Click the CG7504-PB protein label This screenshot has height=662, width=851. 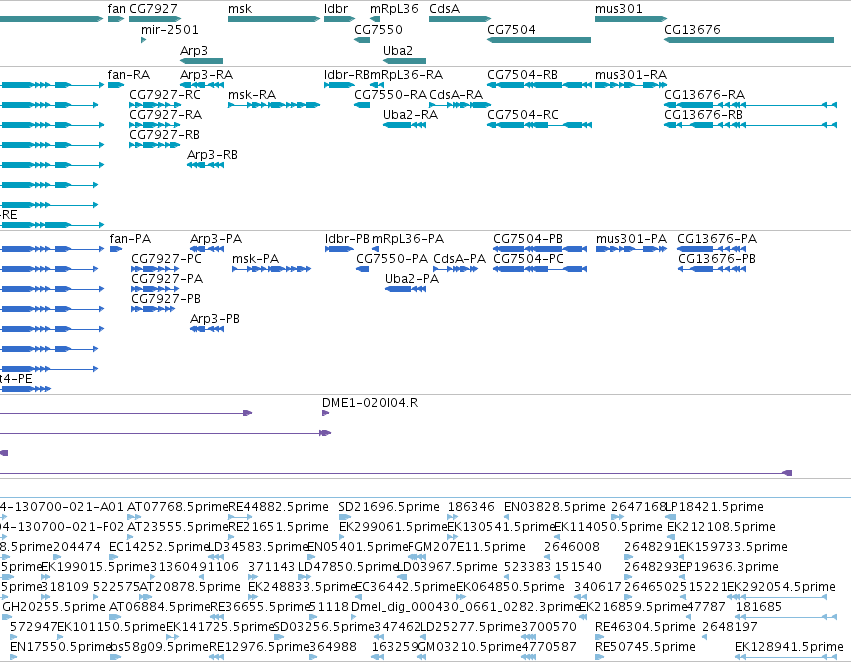528,239
